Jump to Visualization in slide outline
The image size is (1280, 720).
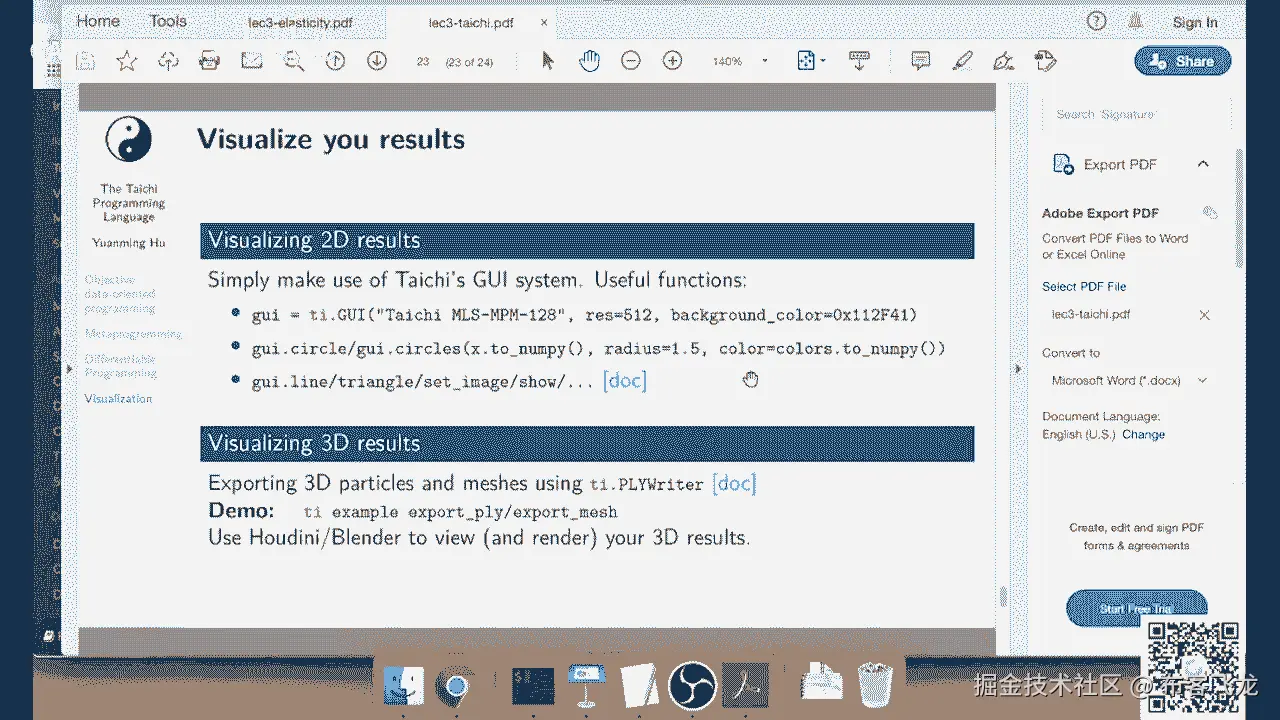(118, 398)
